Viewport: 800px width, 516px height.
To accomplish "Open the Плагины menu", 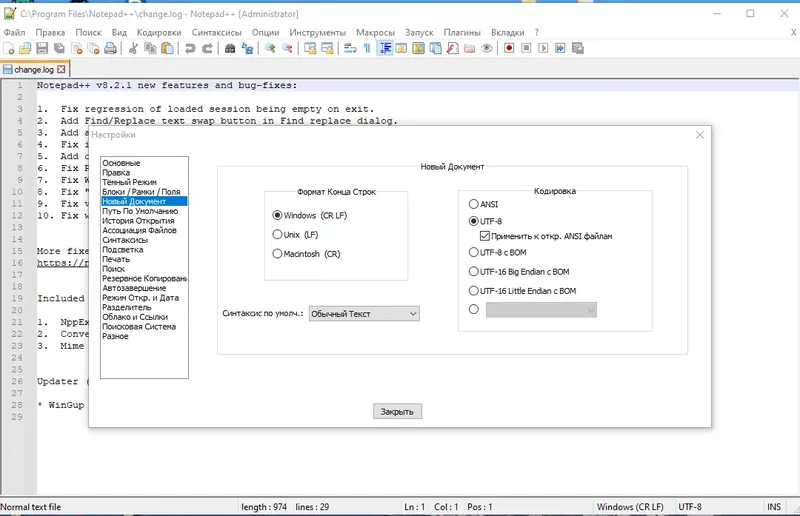I will pyautogui.click(x=462, y=32).
